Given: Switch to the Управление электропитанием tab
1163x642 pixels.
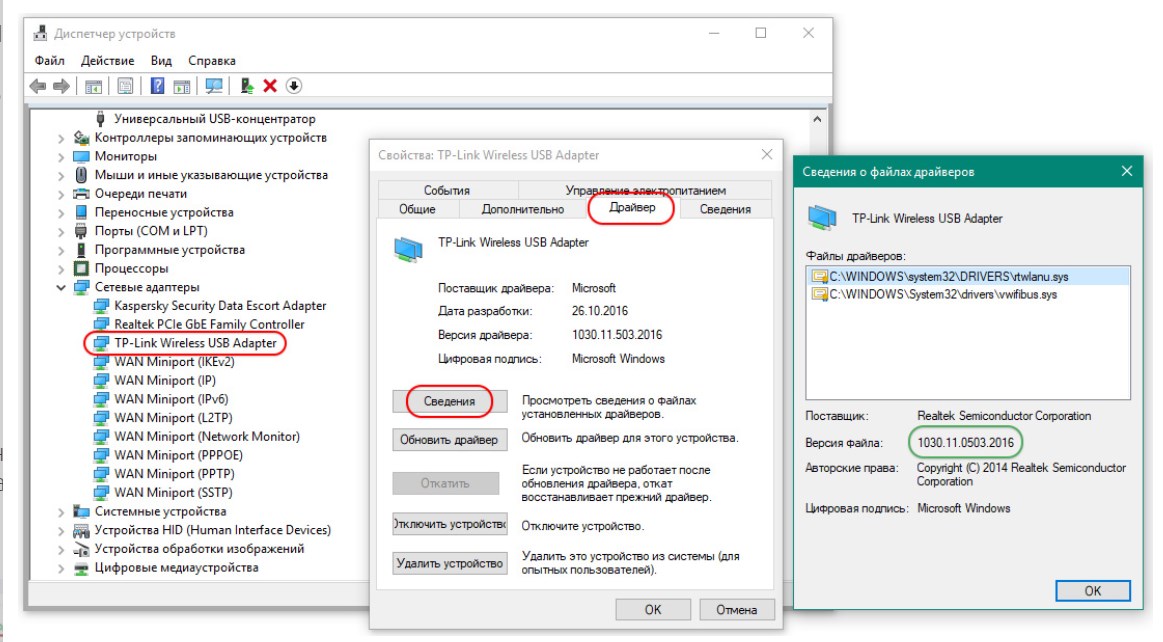Looking at the screenshot, I should (x=645, y=190).
